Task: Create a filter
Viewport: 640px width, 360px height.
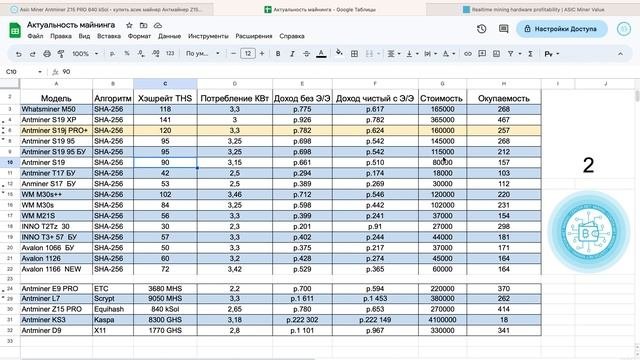Action: coord(510,53)
